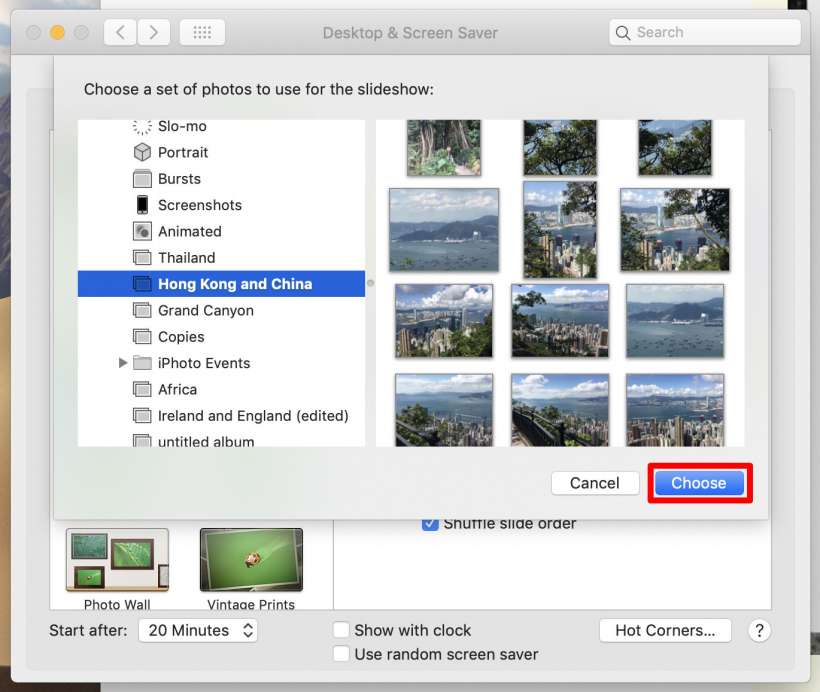Expand the iPhoto Events disclosure triangle
The width and height of the screenshot is (820, 692).
pyautogui.click(x=122, y=362)
